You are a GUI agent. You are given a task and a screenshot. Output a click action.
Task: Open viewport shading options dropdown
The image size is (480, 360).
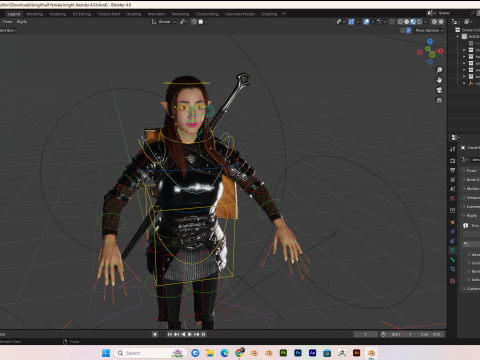tap(426, 22)
